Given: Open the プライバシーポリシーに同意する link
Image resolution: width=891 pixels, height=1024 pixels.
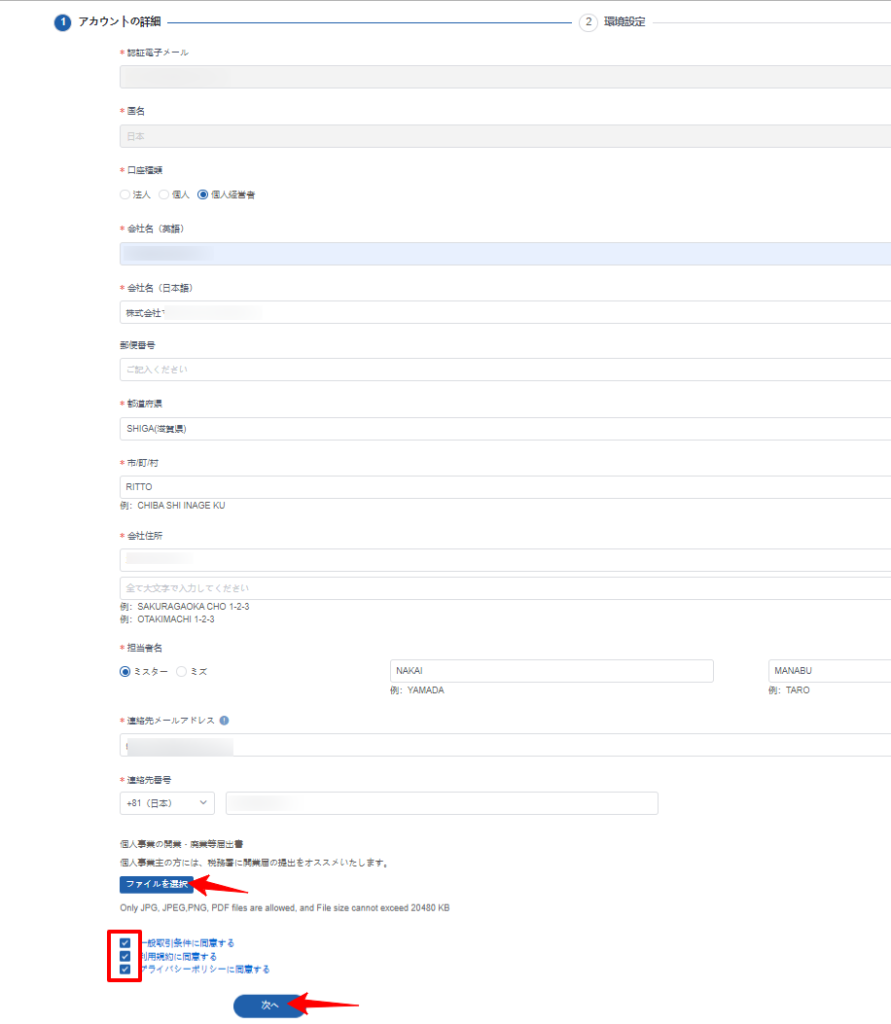Looking at the screenshot, I should click(205, 969).
